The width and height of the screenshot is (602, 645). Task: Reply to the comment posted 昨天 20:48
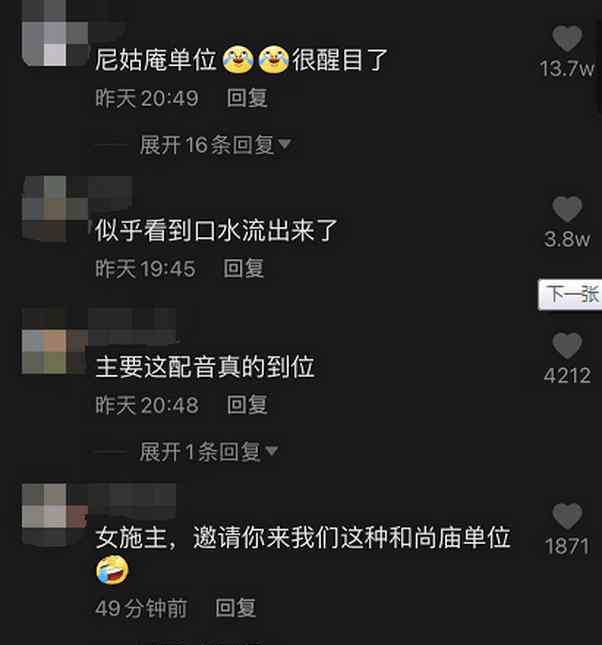247,405
